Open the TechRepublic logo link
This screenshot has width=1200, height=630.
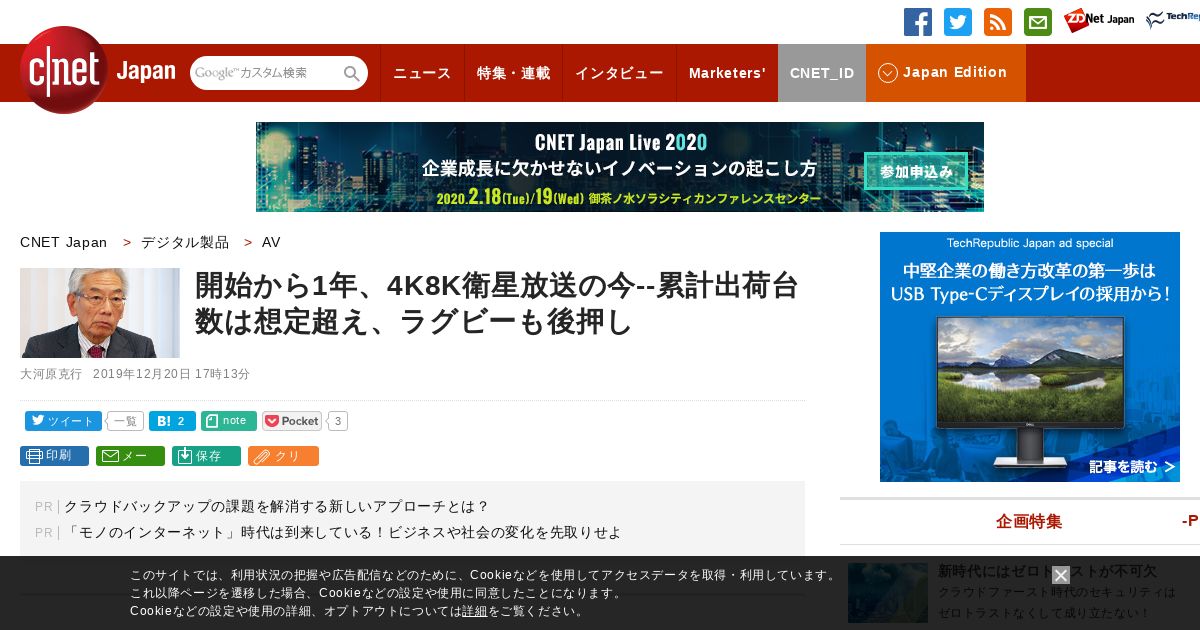pyautogui.click(x=1173, y=20)
